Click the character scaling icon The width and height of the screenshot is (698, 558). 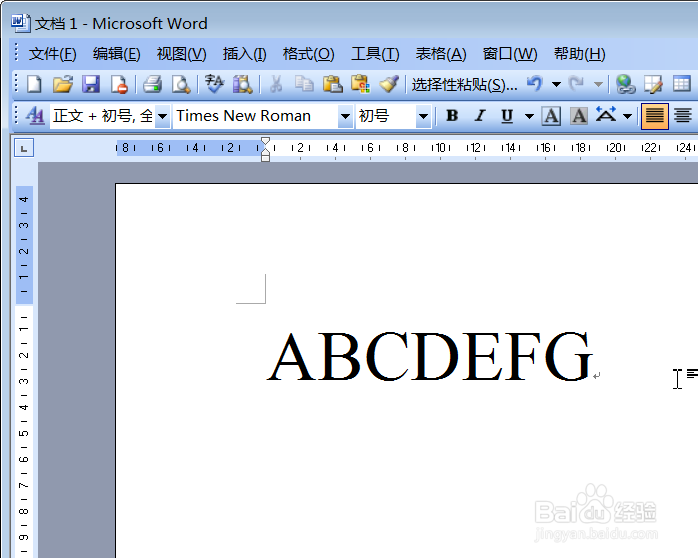[606, 116]
